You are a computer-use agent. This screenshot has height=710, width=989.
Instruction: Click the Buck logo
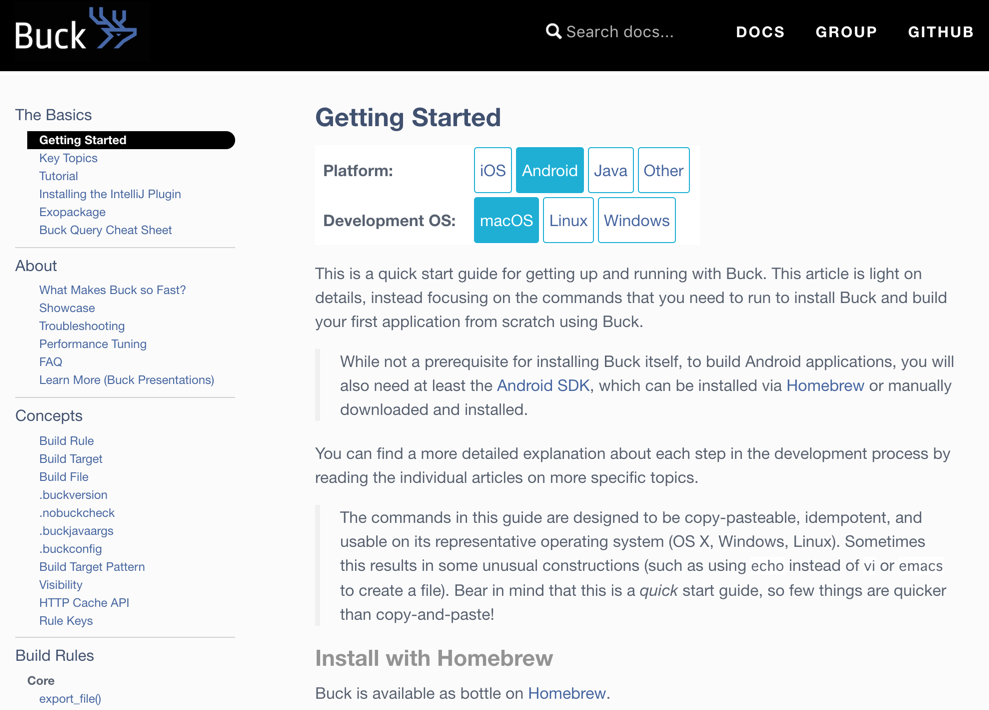pos(76,30)
